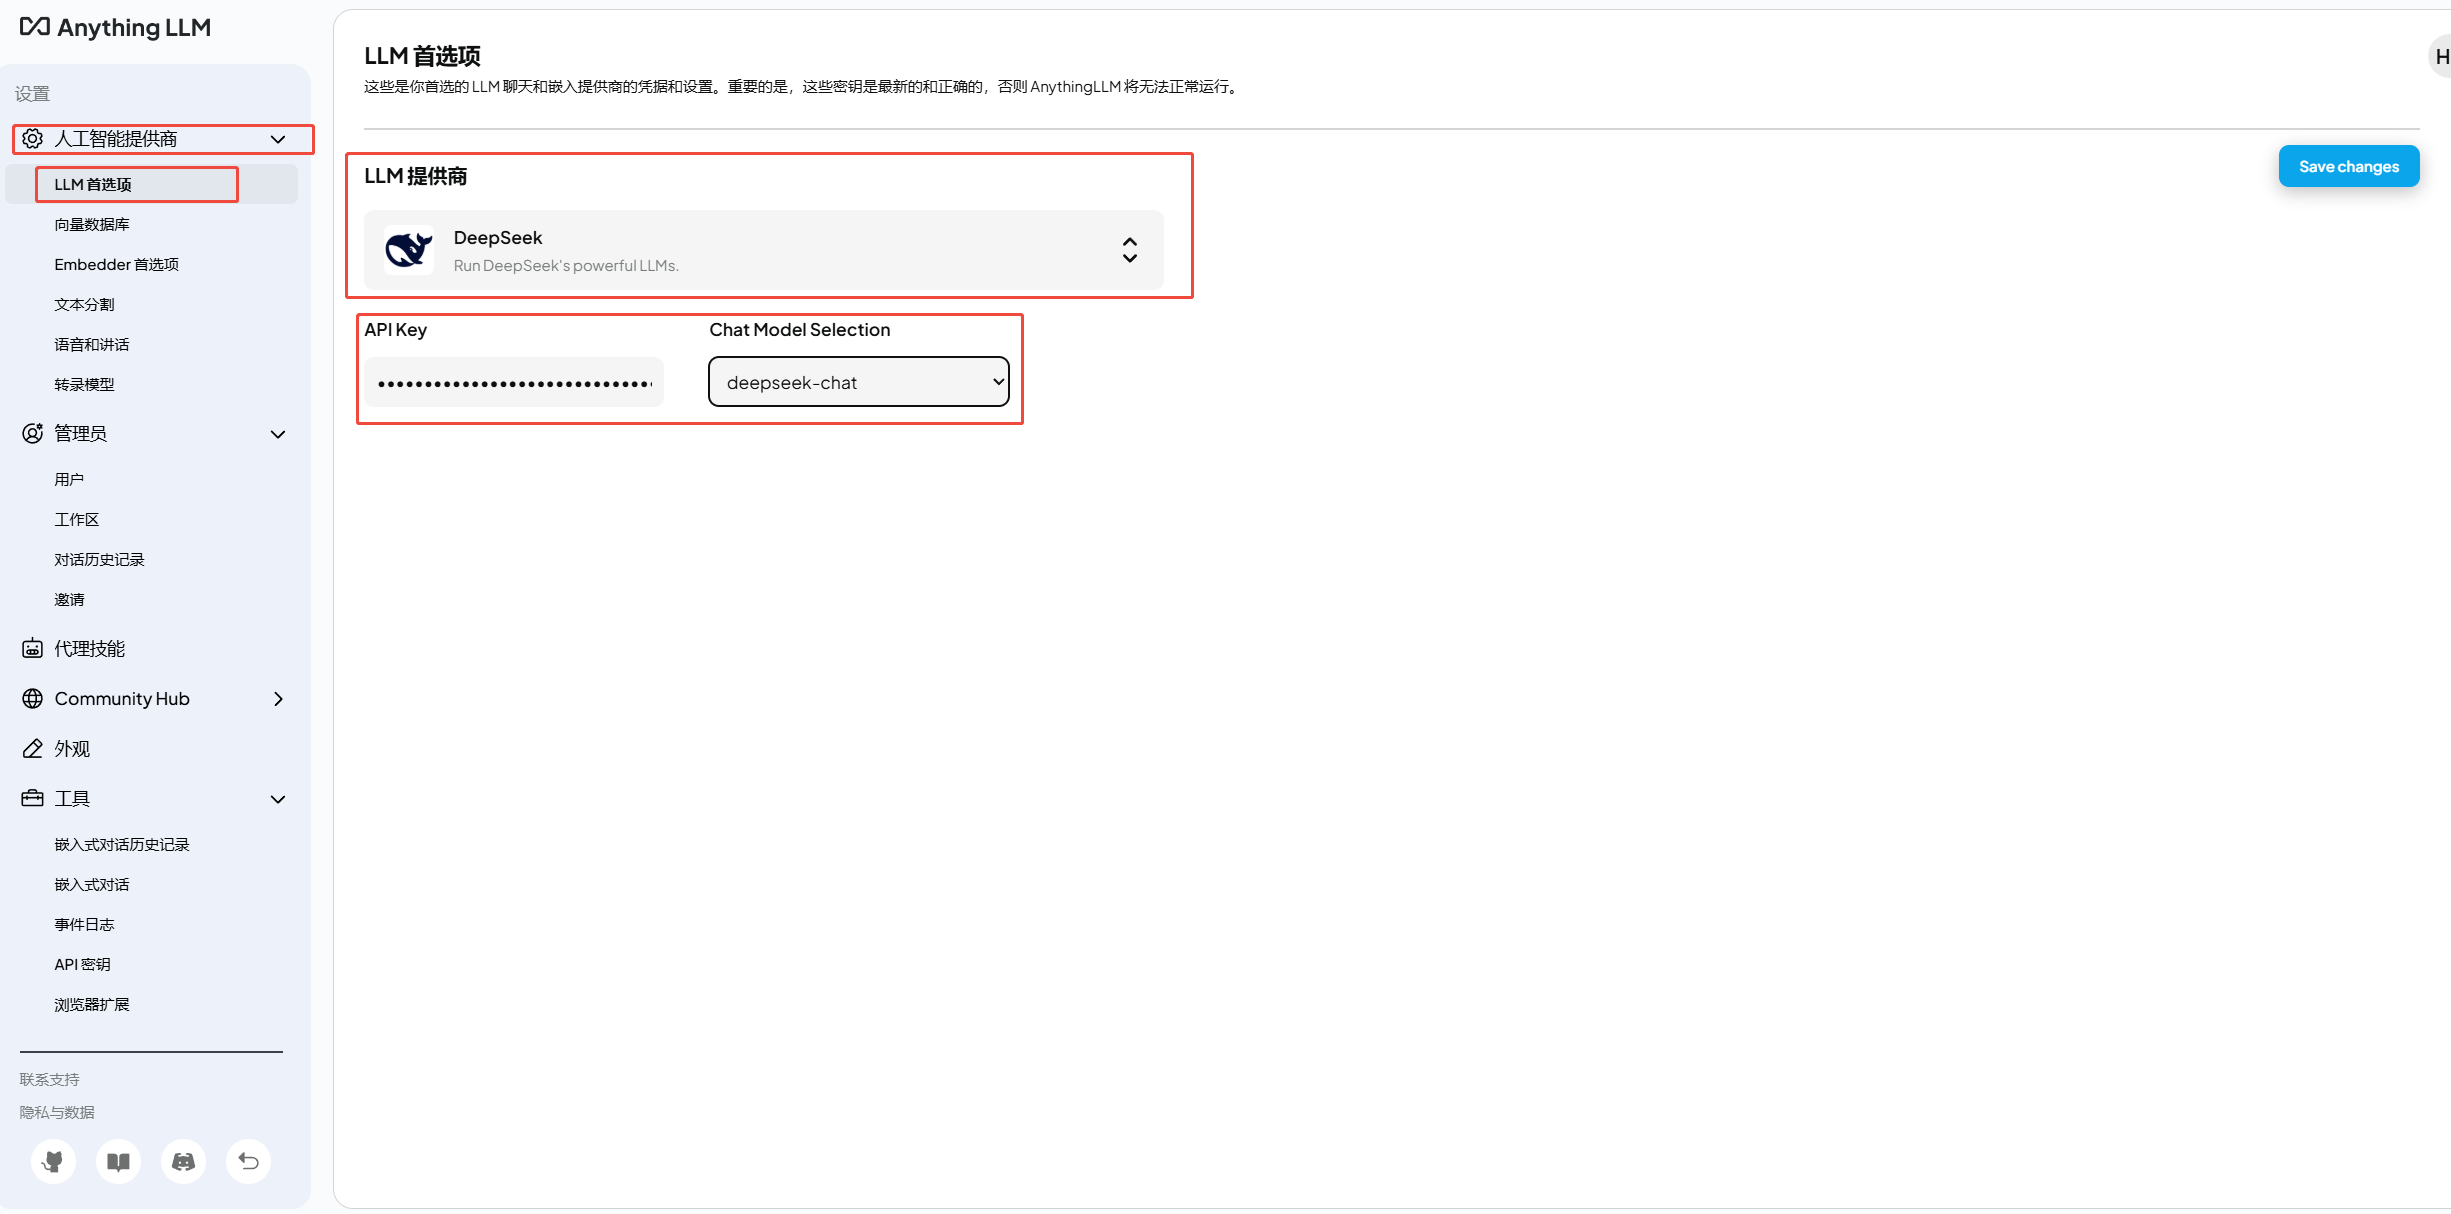Click the API Key input field
The height and width of the screenshot is (1214, 2451).
pyautogui.click(x=514, y=382)
